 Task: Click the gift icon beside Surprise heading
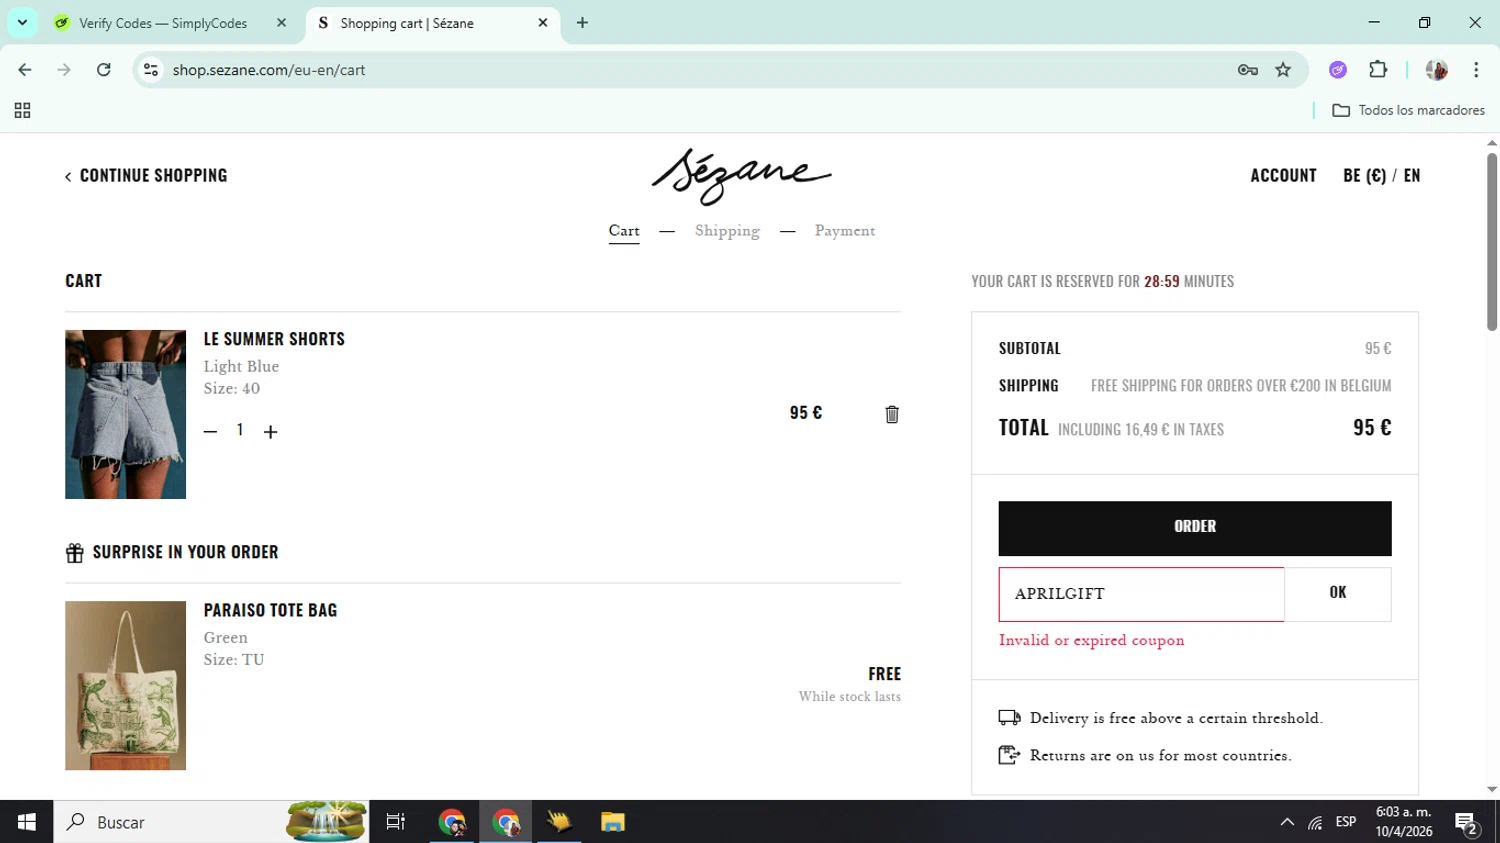[x=74, y=553]
